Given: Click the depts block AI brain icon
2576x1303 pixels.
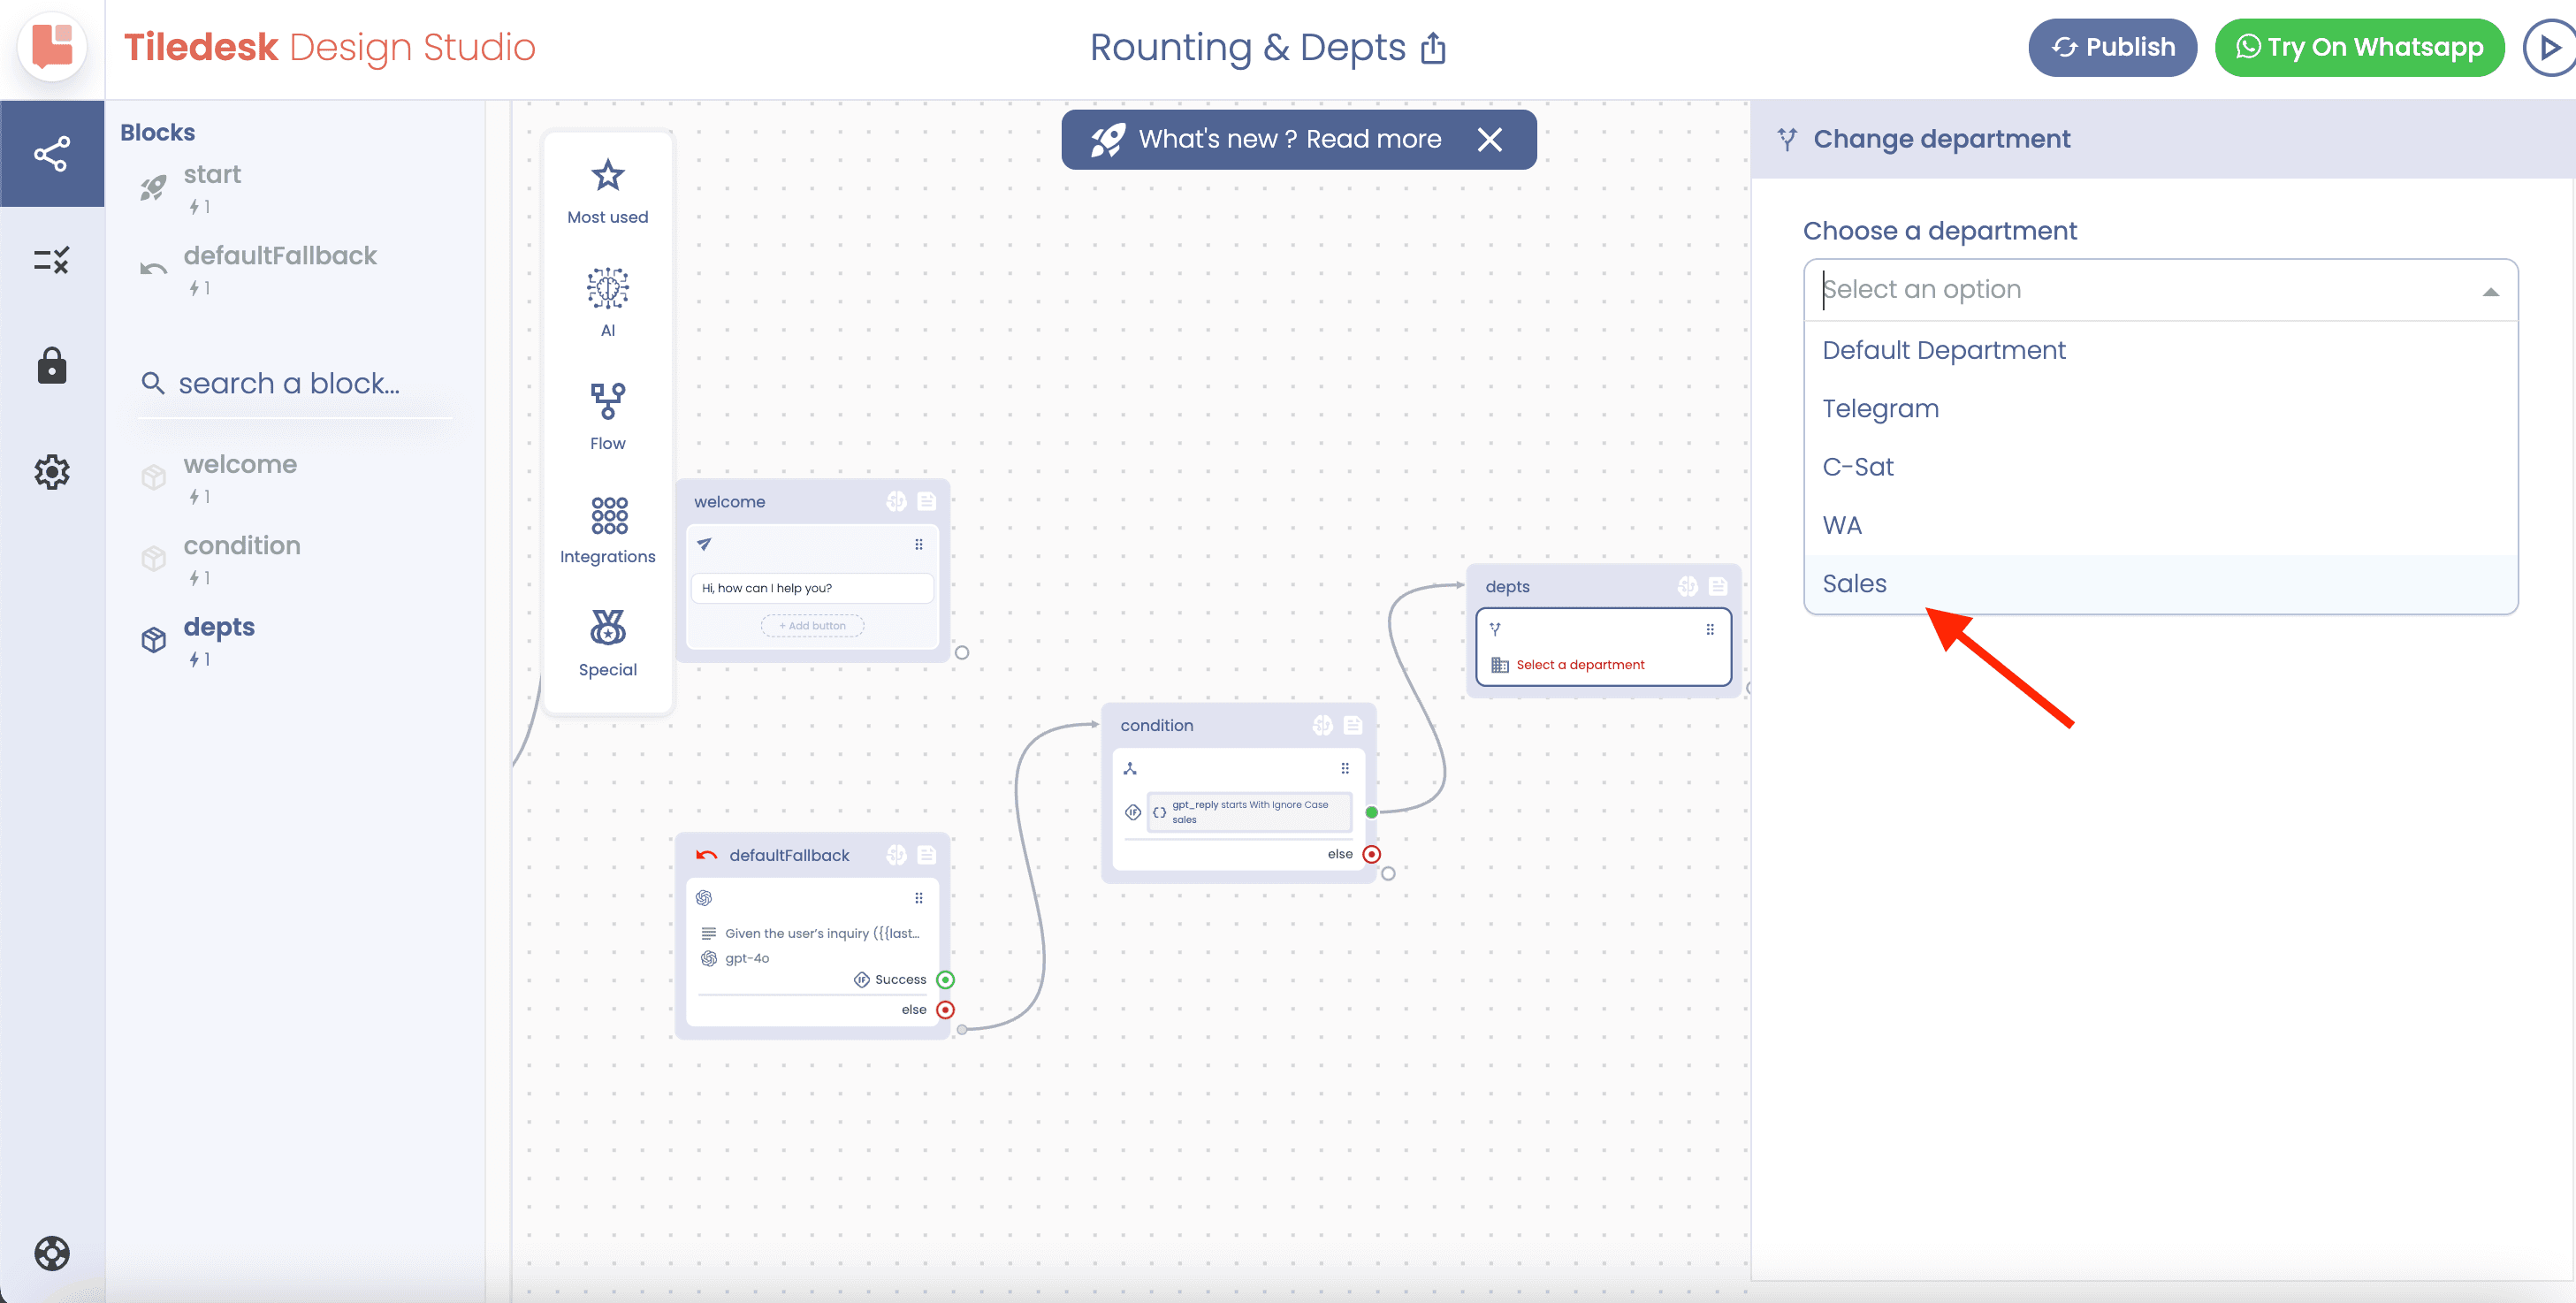Looking at the screenshot, I should pos(1687,586).
